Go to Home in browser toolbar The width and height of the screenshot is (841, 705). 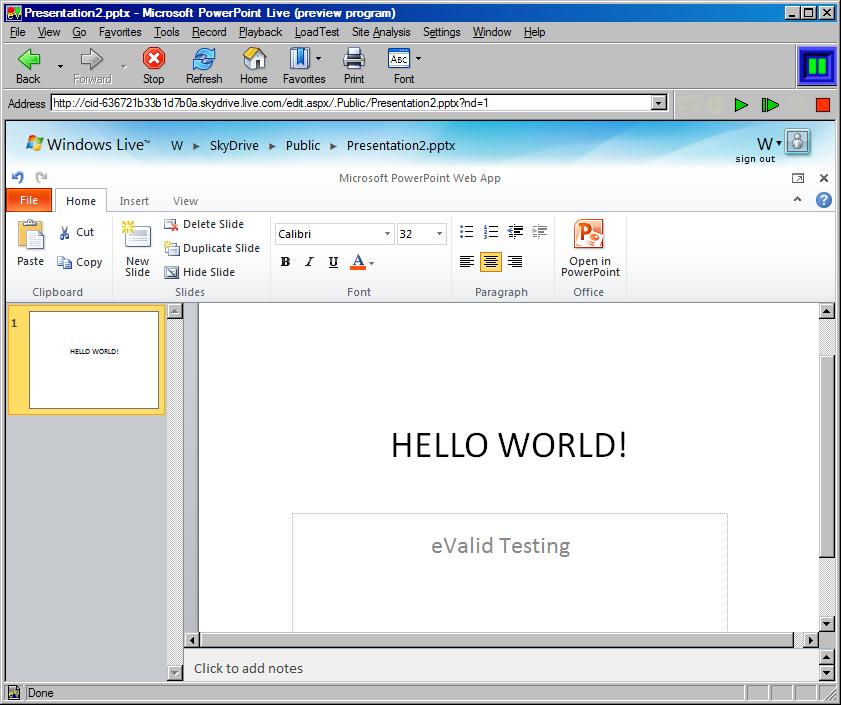pos(254,58)
